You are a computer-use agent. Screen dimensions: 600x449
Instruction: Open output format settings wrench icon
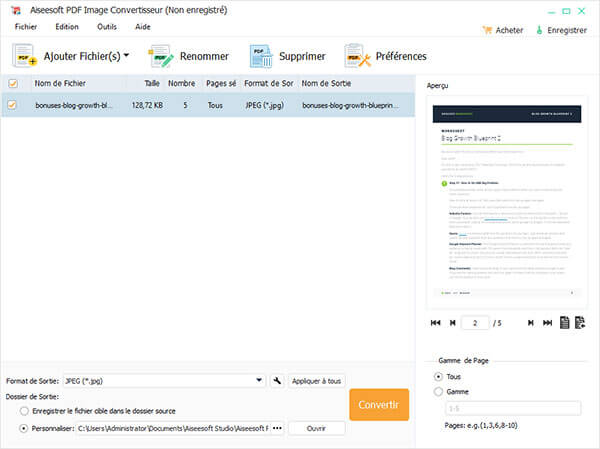276,381
